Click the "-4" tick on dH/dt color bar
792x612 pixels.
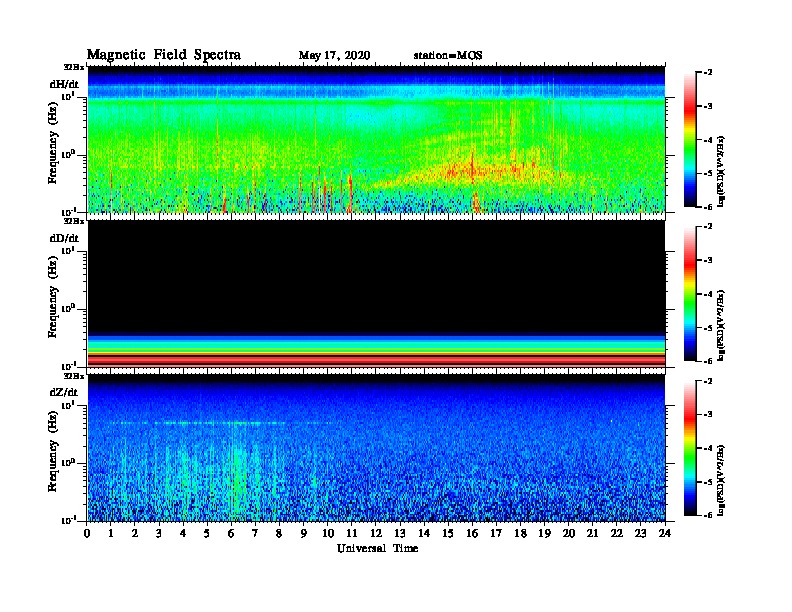(708, 140)
